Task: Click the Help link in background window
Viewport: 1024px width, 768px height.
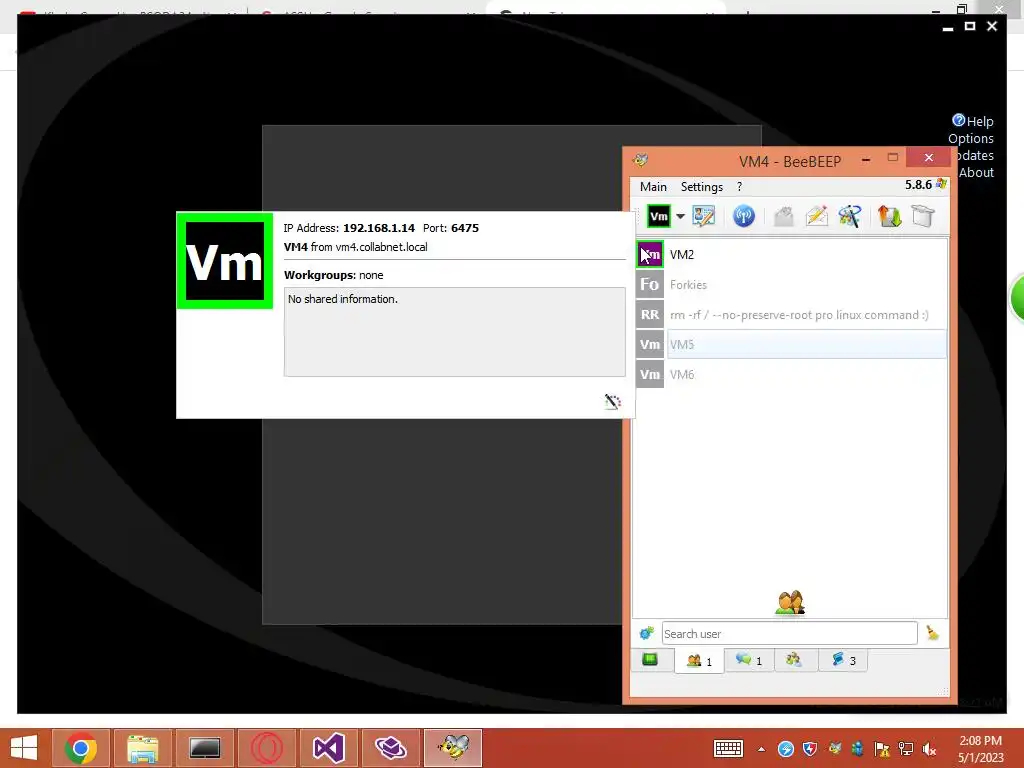Action: pyautogui.click(x=972, y=121)
